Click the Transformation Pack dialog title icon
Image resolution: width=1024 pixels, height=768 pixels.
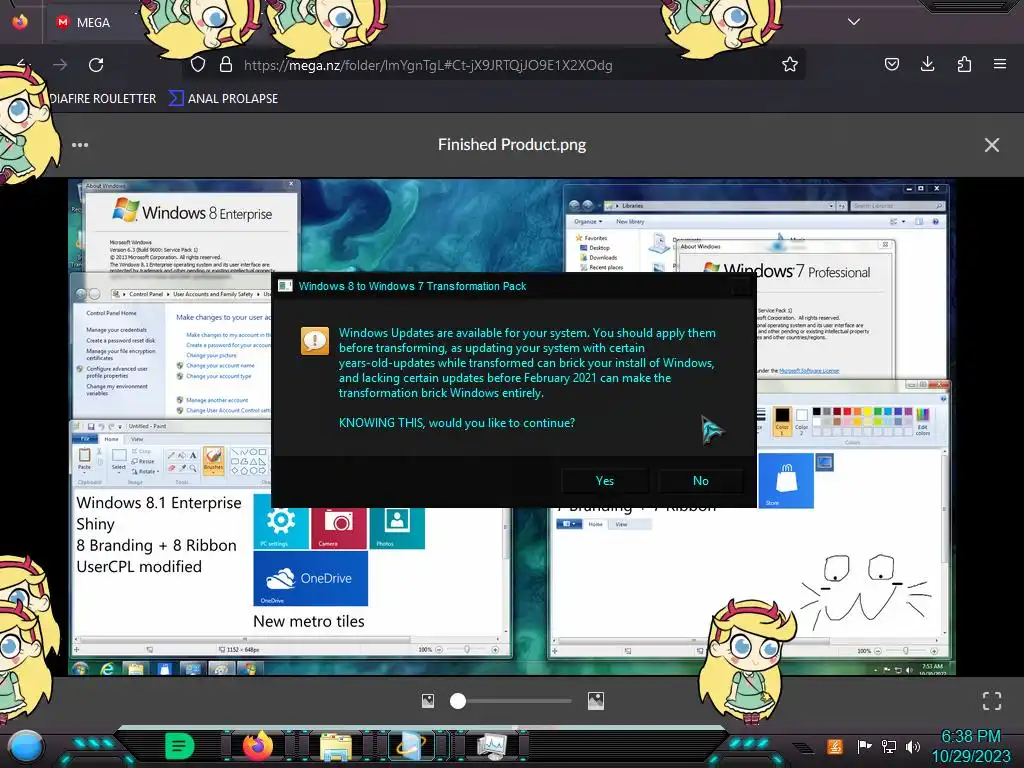(x=285, y=286)
